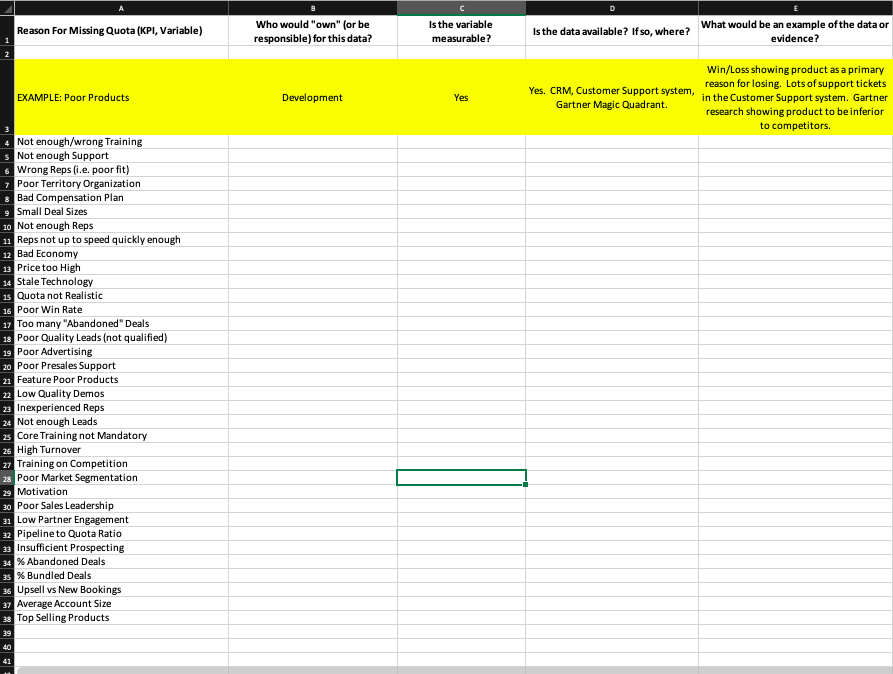Click 'Motivation' cell
The height and width of the screenshot is (674, 893).
(121, 492)
